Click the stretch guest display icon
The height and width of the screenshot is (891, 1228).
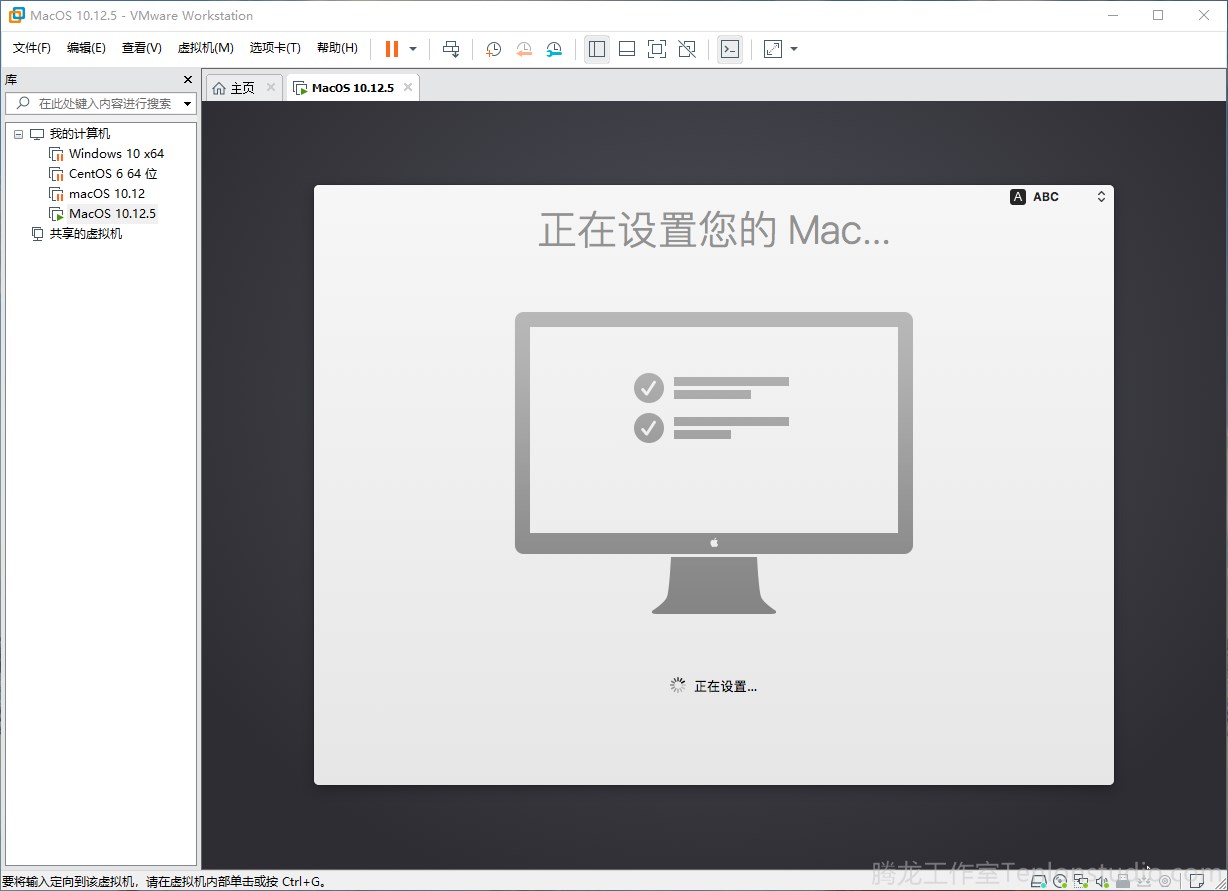[x=773, y=49]
